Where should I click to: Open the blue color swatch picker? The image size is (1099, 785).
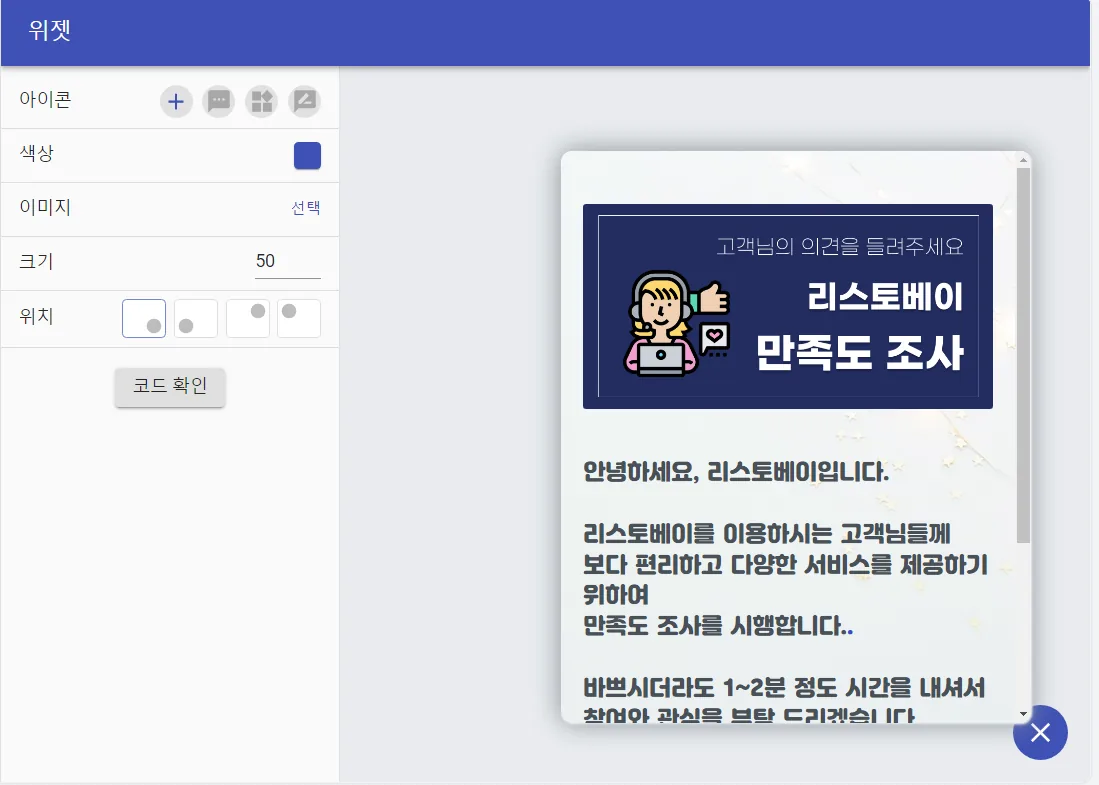click(x=307, y=156)
